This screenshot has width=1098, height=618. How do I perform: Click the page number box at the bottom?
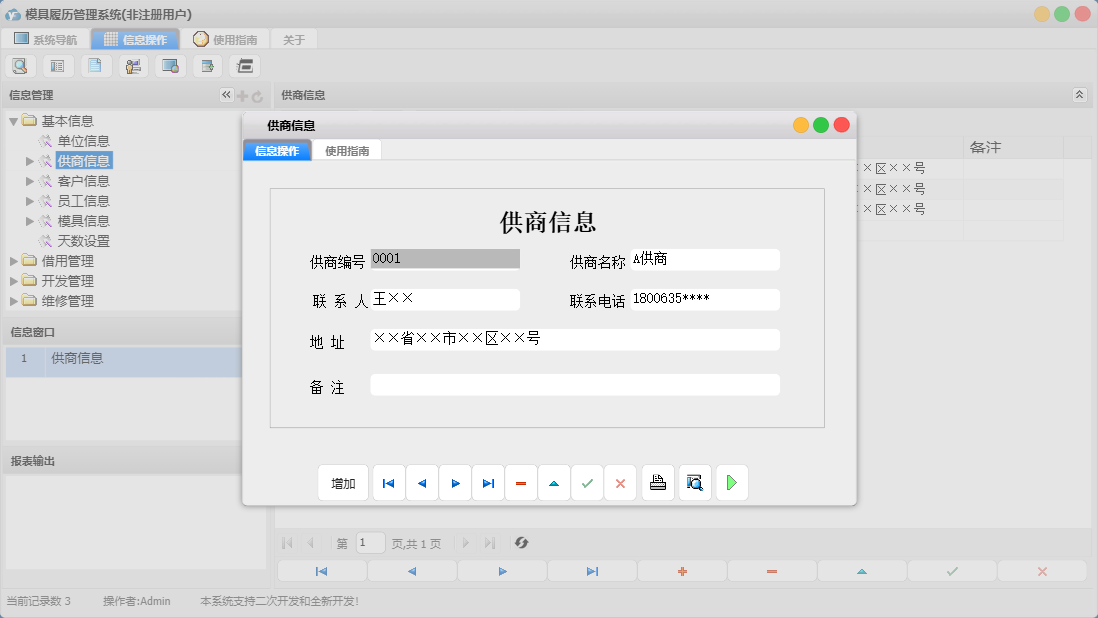369,542
